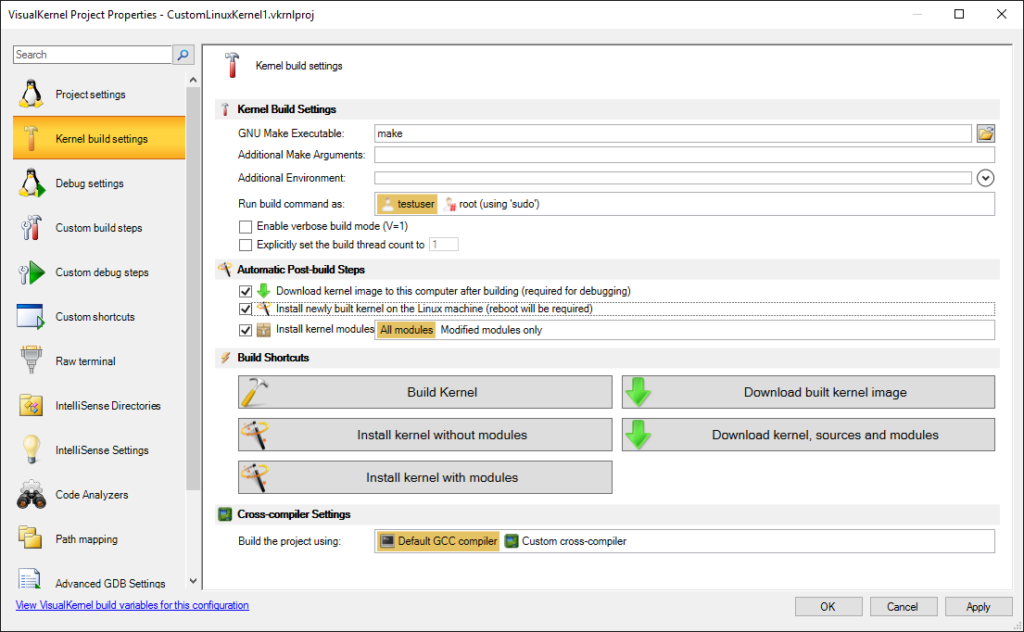Toggle explicit build thread count checkbox
Image resolution: width=1024 pixels, height=632 pixels.
click(x=246, y=244)
